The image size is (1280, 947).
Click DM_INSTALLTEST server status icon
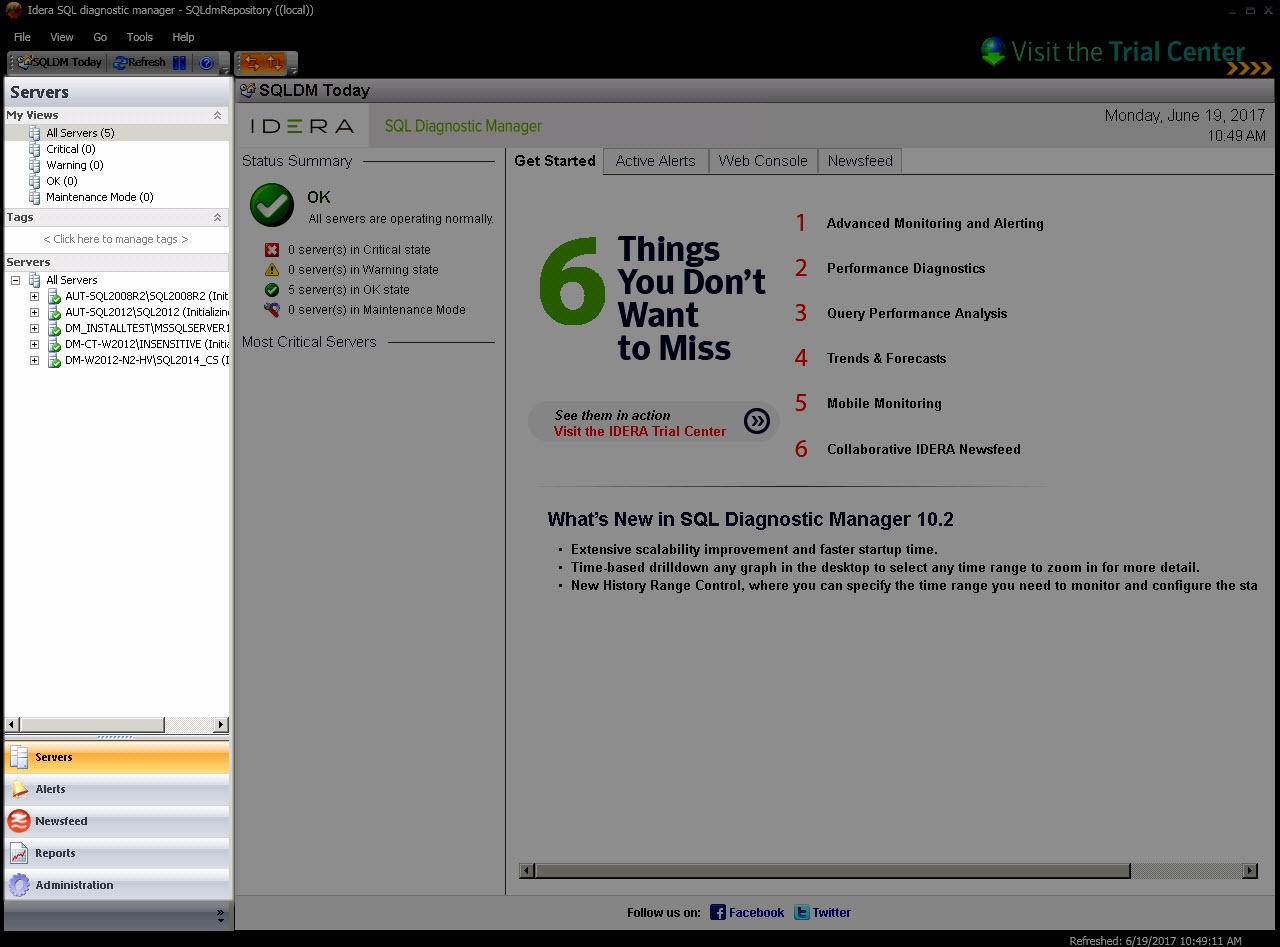point(54,329)
